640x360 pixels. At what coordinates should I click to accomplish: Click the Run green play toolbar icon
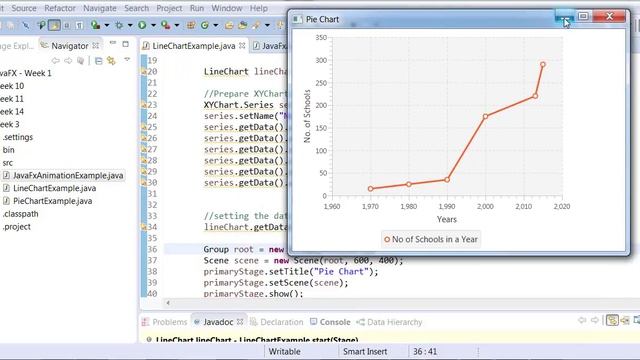point(142,25)
